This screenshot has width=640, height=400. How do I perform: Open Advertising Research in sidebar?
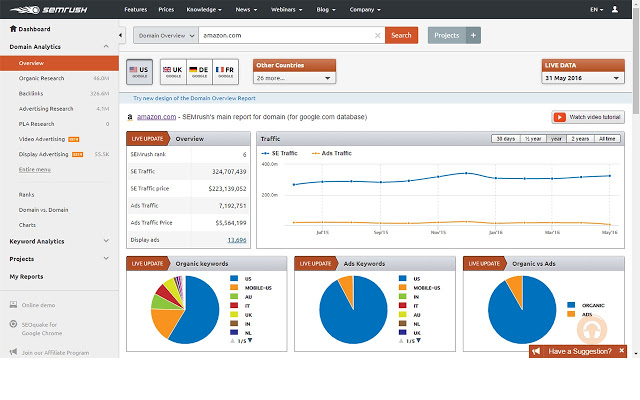46,109
